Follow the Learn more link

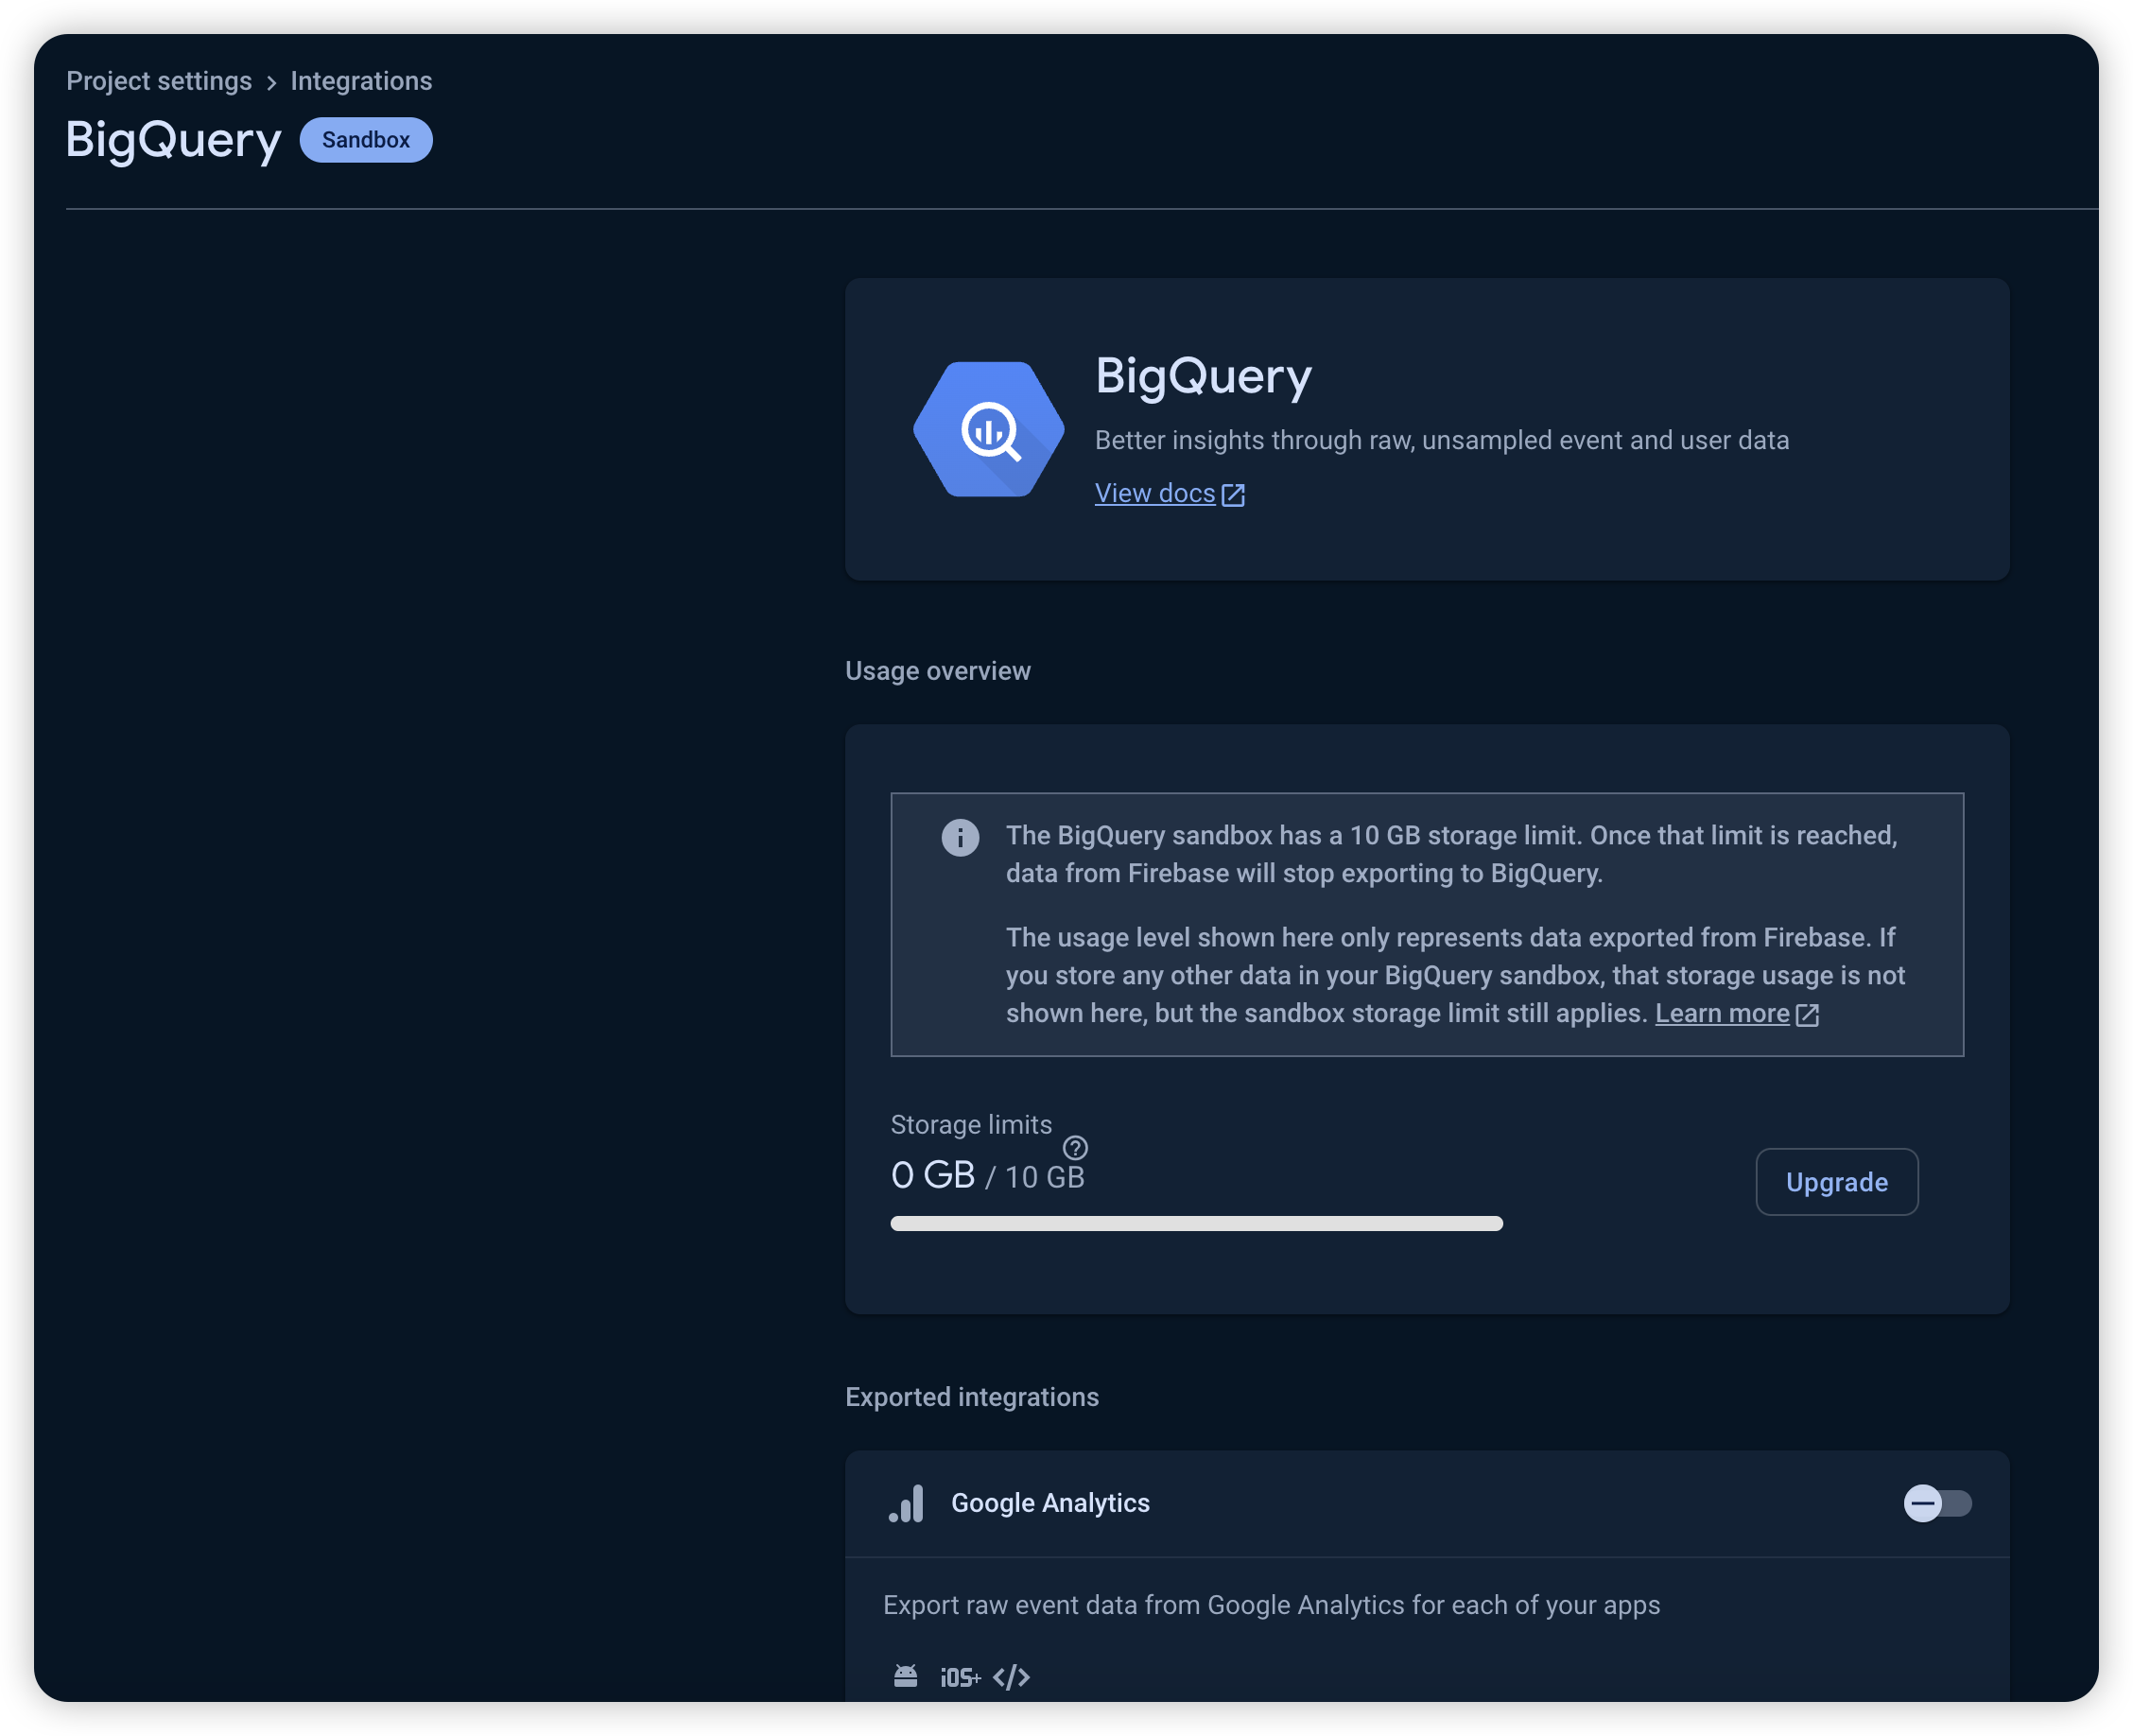click(x=1721, y=1013)
